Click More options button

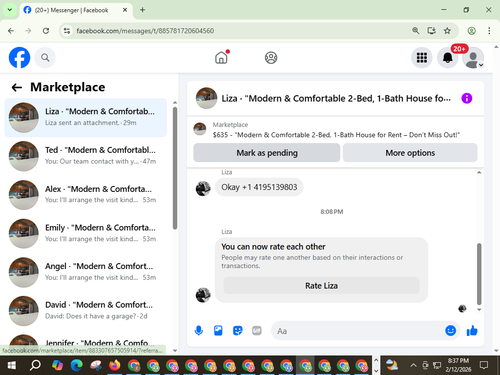[410, 153]
